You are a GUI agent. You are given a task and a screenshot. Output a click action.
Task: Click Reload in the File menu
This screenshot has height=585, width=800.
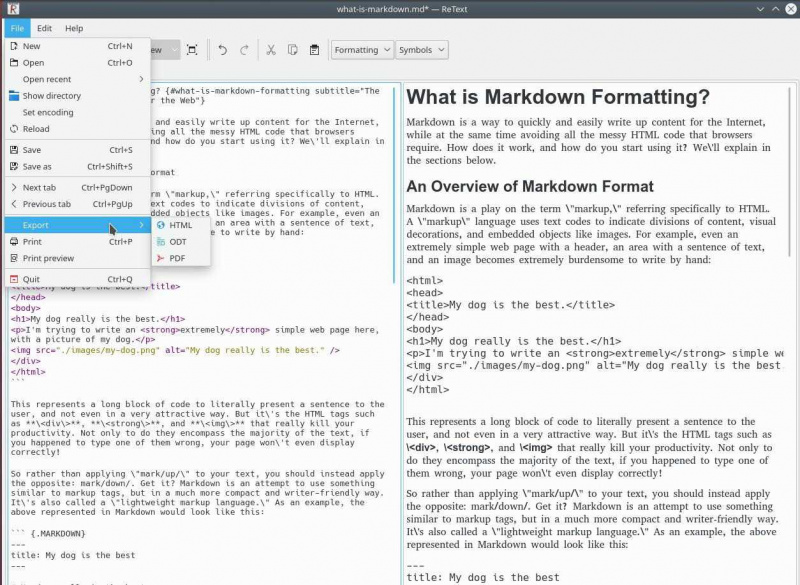(x=78, y=129)
